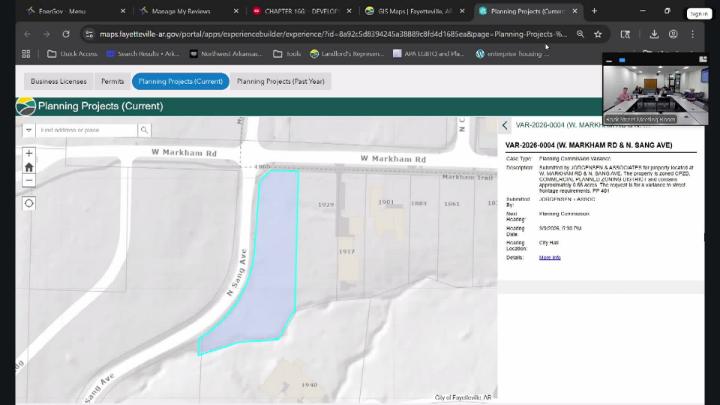Viewport: 720px width, 405px height.
Task: Click the find my location button
Action: 29,203
